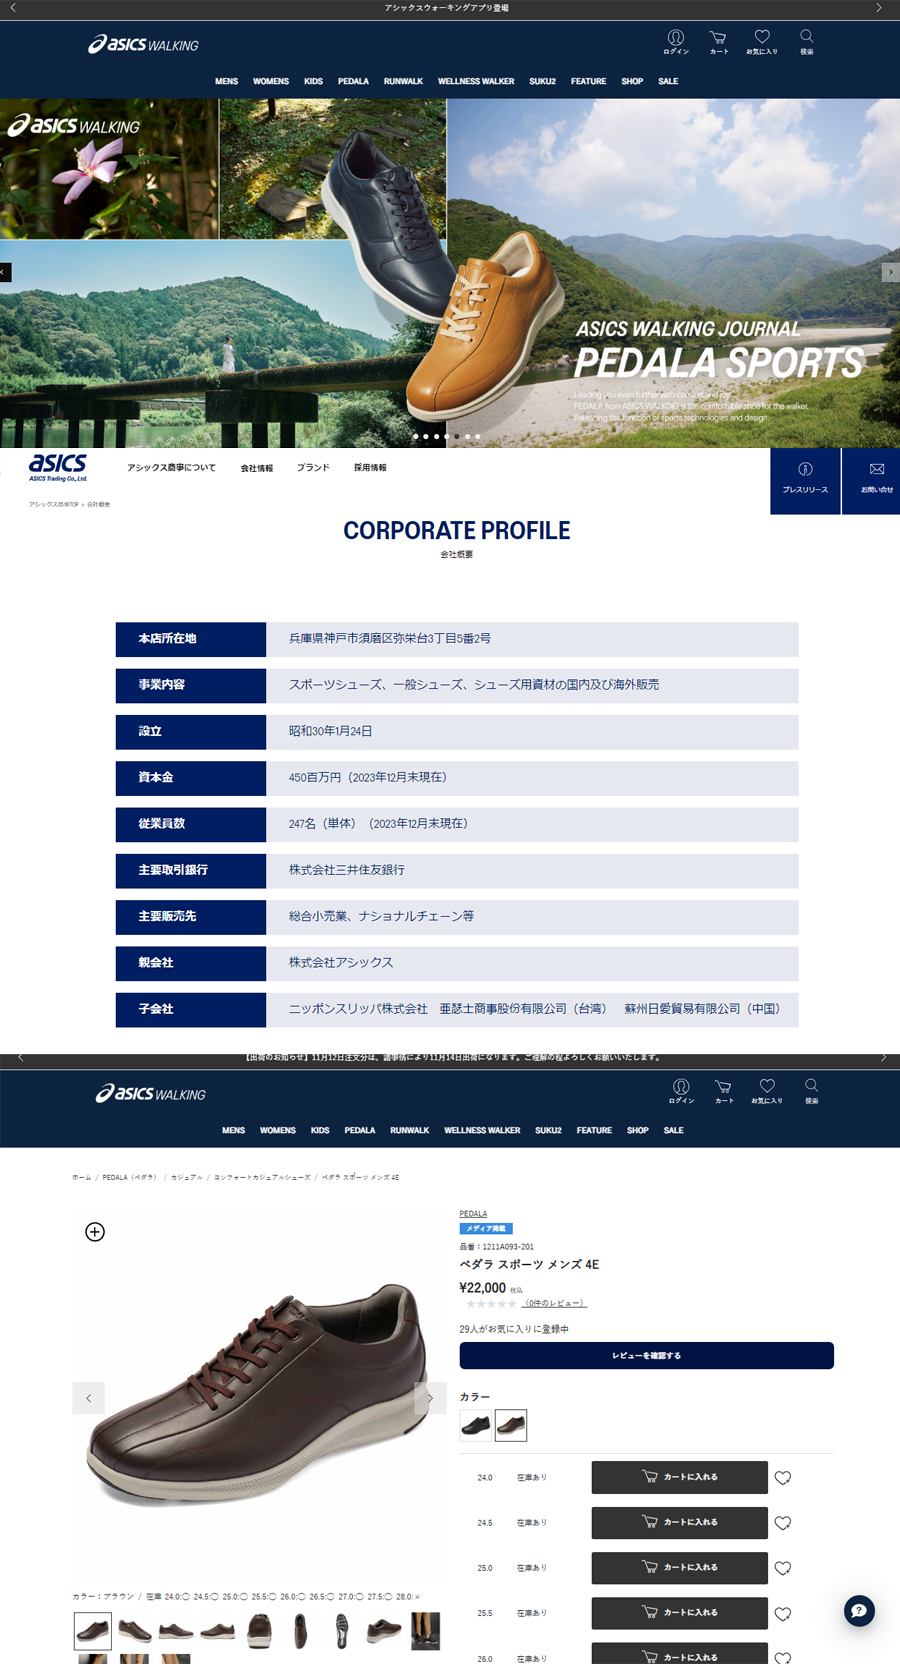Go to next announcement in top bar
The image size is (900, 1664).
tap(879, 8)
